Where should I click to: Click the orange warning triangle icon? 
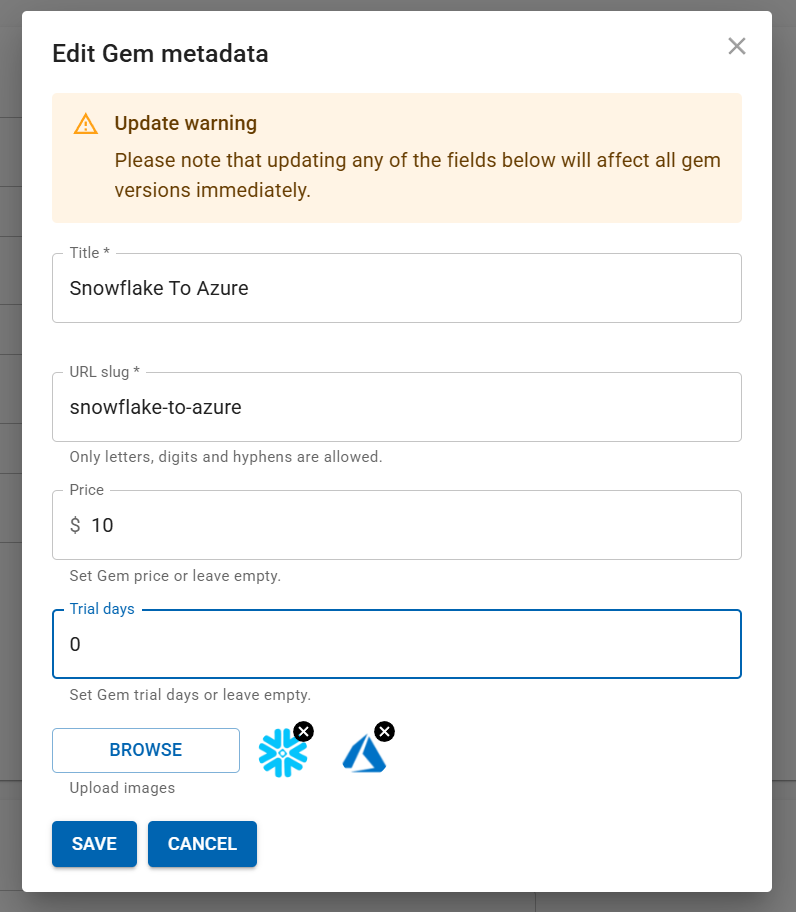click(x=86, y=124)
